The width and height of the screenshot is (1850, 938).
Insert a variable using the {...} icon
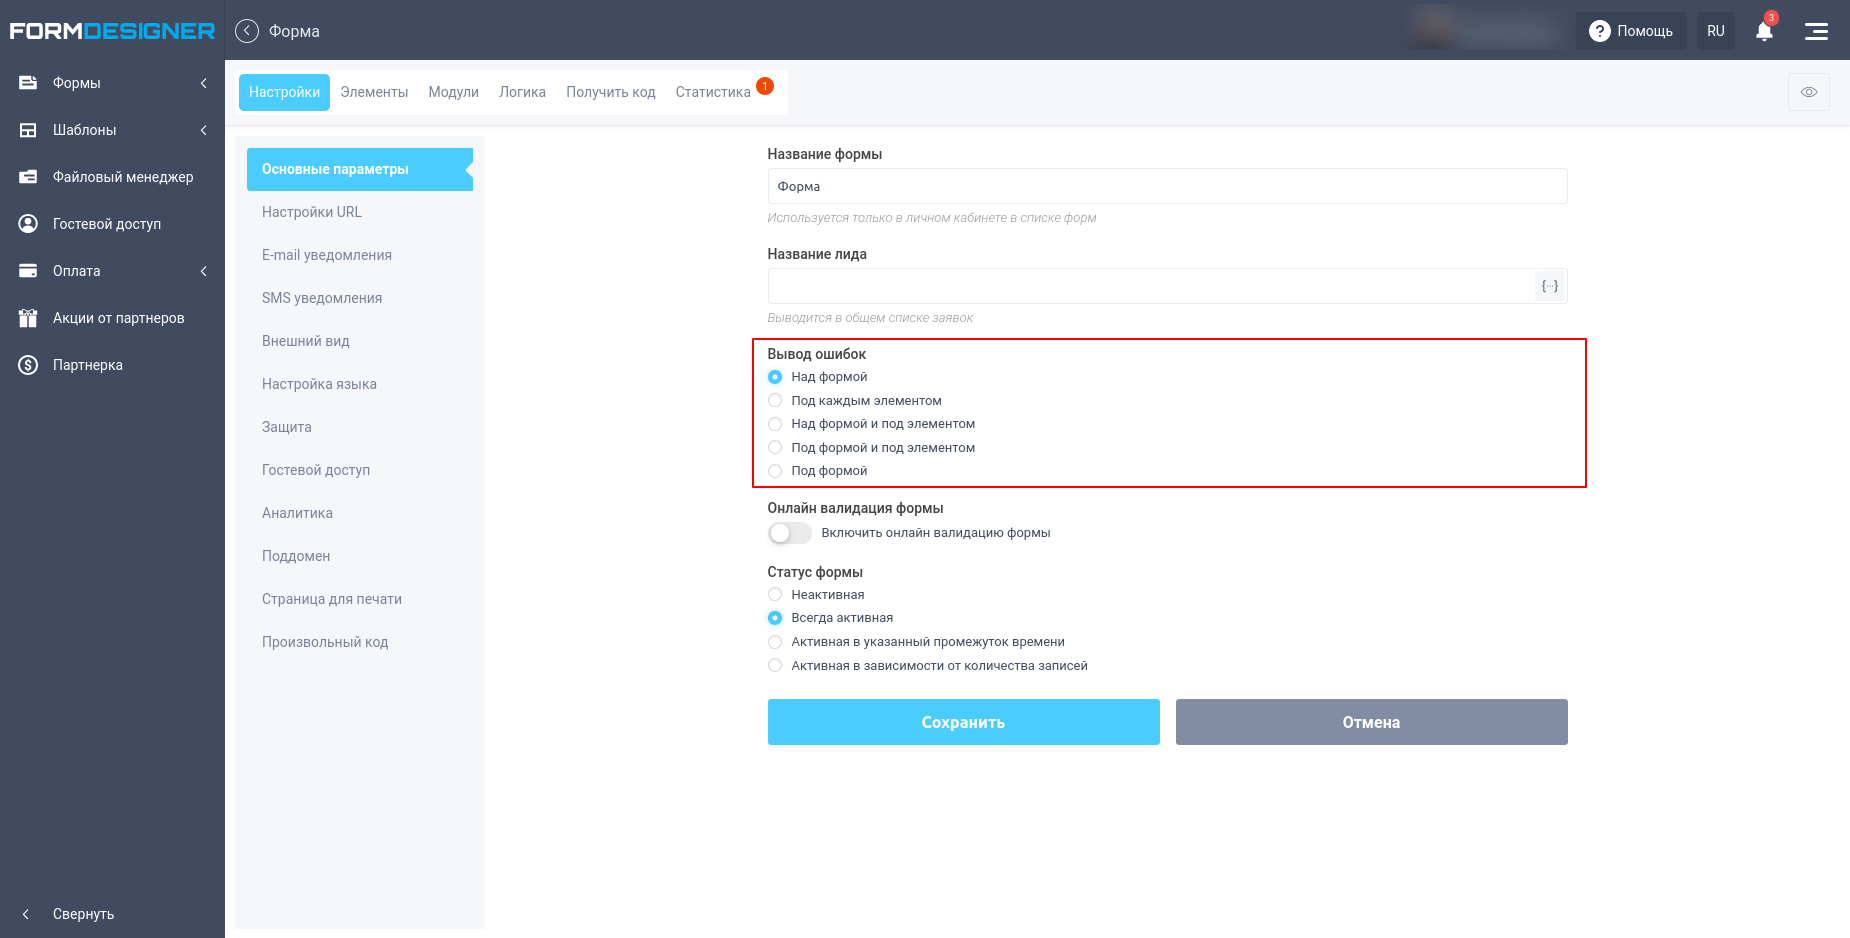coord(1549,286)
